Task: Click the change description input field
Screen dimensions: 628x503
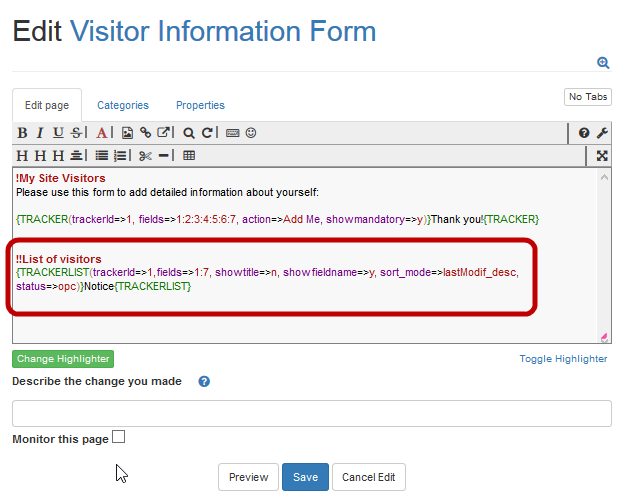Action: (x=311, y=413)
